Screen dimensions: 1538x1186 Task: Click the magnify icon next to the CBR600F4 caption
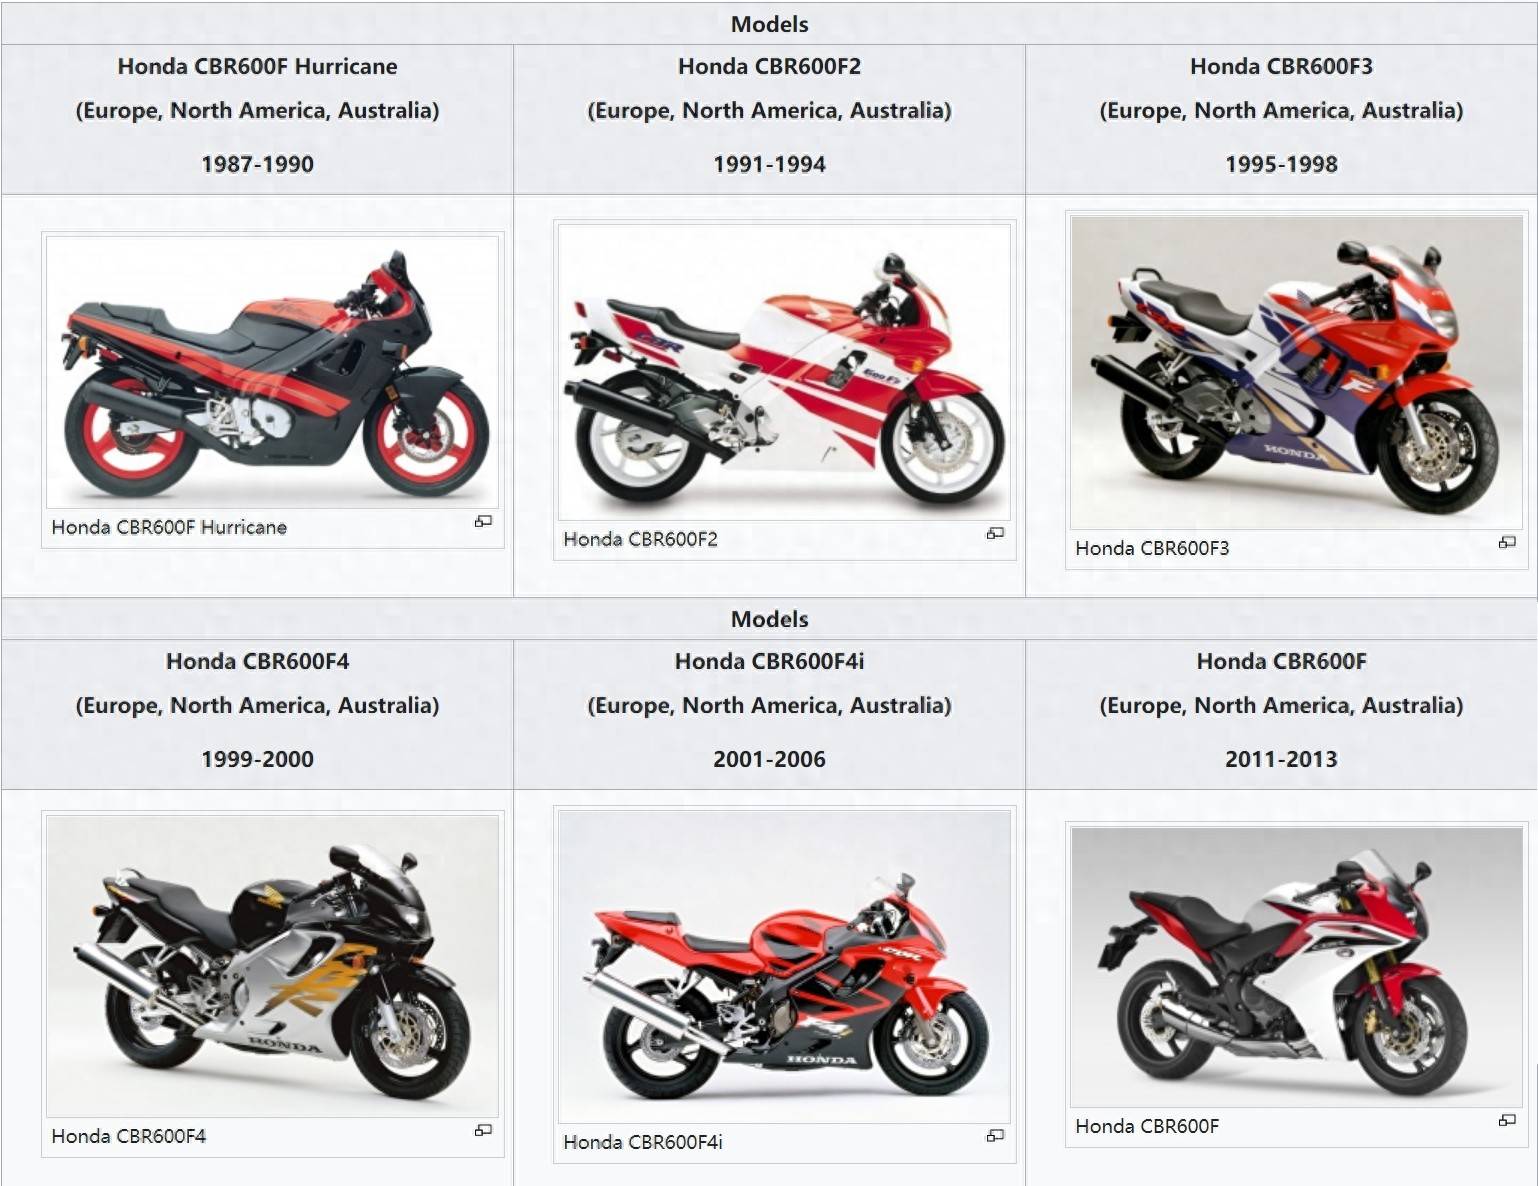point(483,1130)
